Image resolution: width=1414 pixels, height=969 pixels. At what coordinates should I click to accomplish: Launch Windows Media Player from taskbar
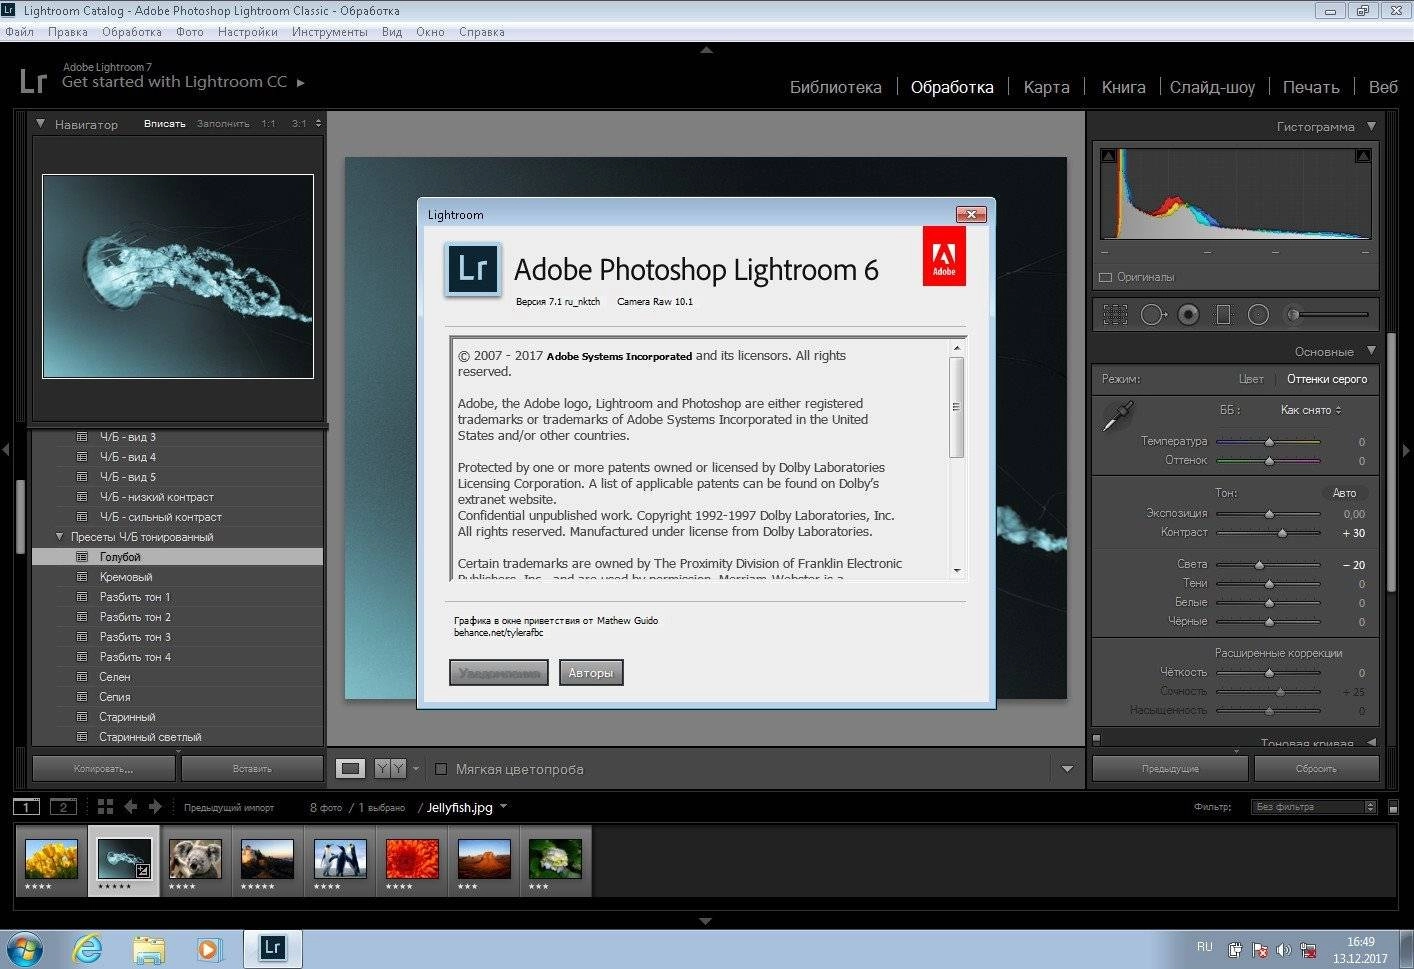coord(209,948)
